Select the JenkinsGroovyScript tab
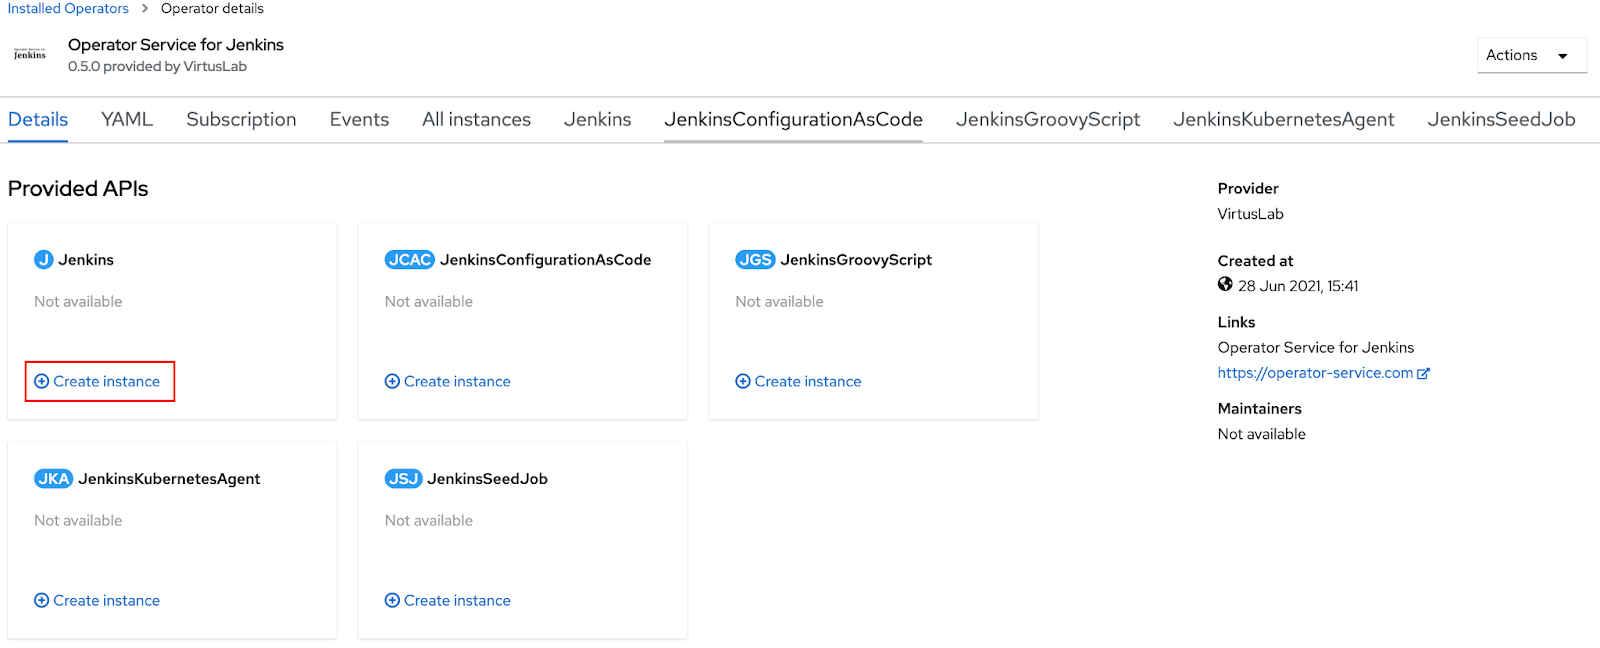1600x648 pixels. (x=1048, y=119)
